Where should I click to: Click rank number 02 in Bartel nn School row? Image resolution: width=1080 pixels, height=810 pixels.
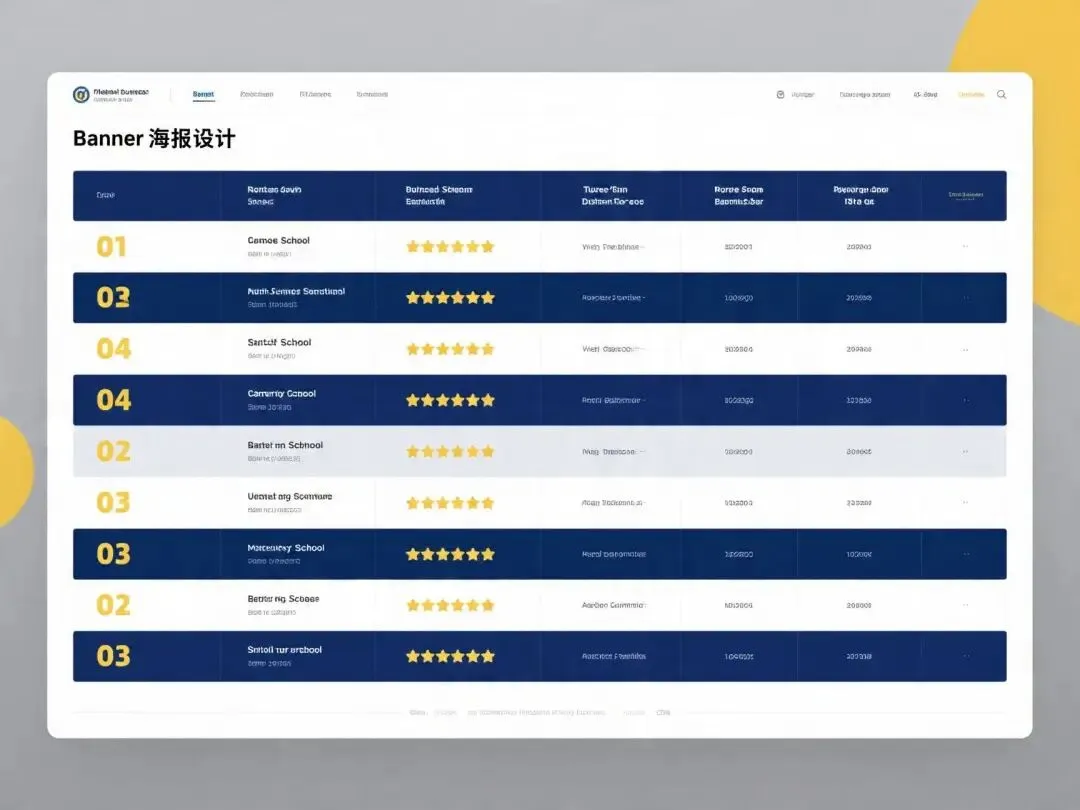[x=114, y=452]
